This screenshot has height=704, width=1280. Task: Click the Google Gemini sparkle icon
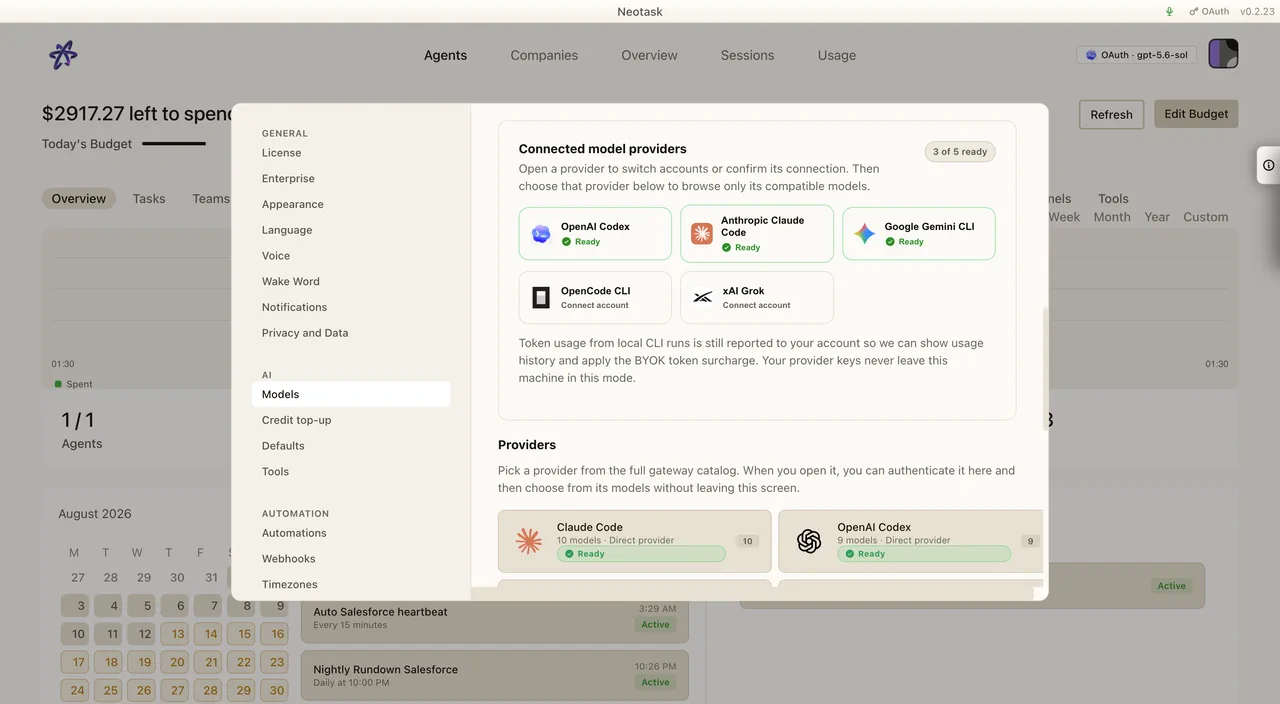(x=865, y=234)
